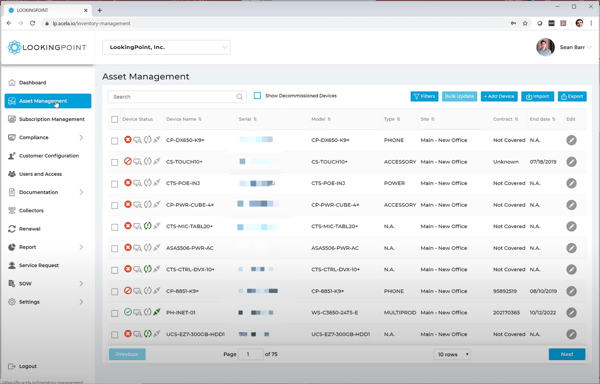Sort by Device Name column

[x=184, y=119]
